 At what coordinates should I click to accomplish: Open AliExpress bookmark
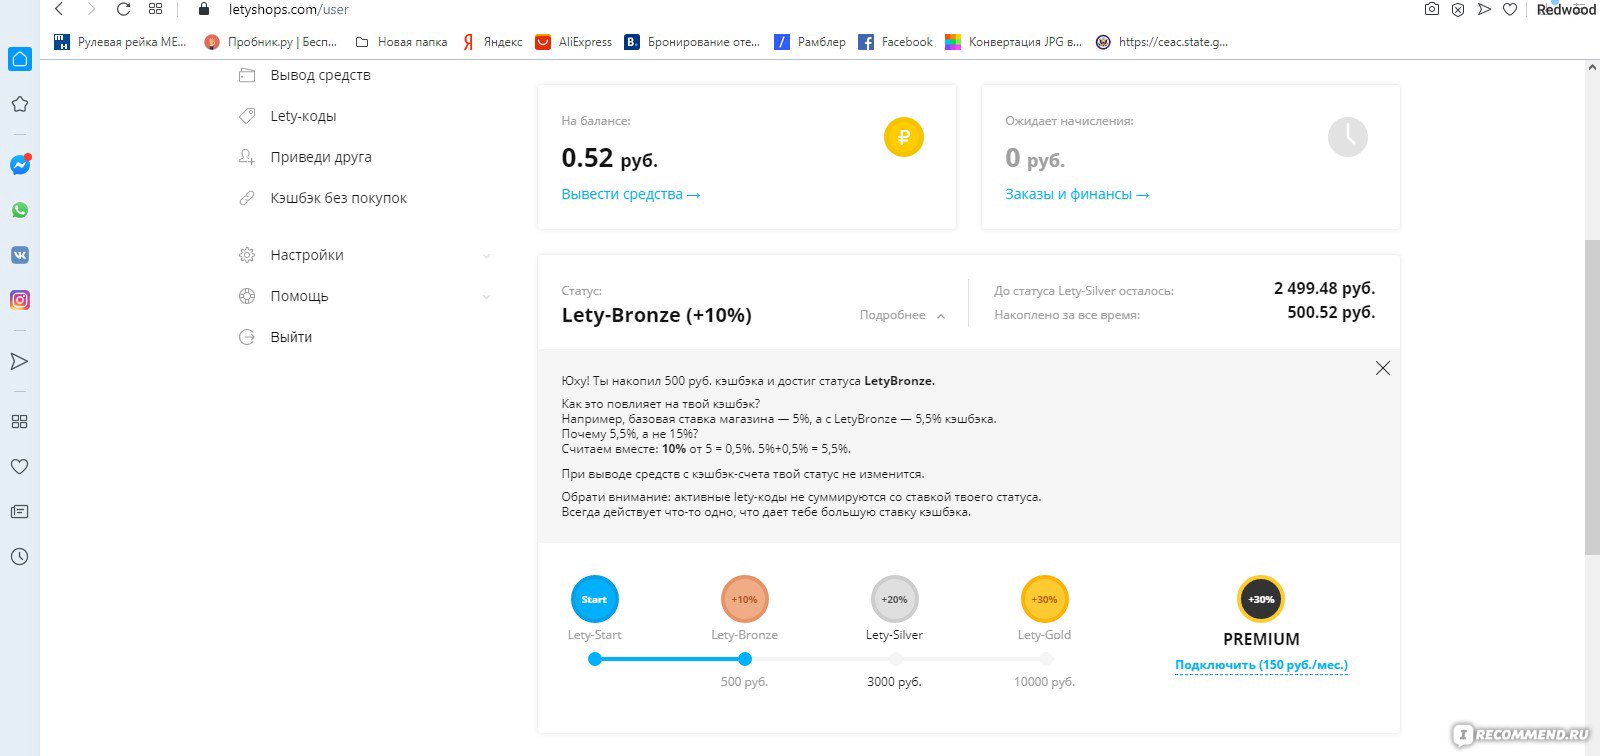573,42
